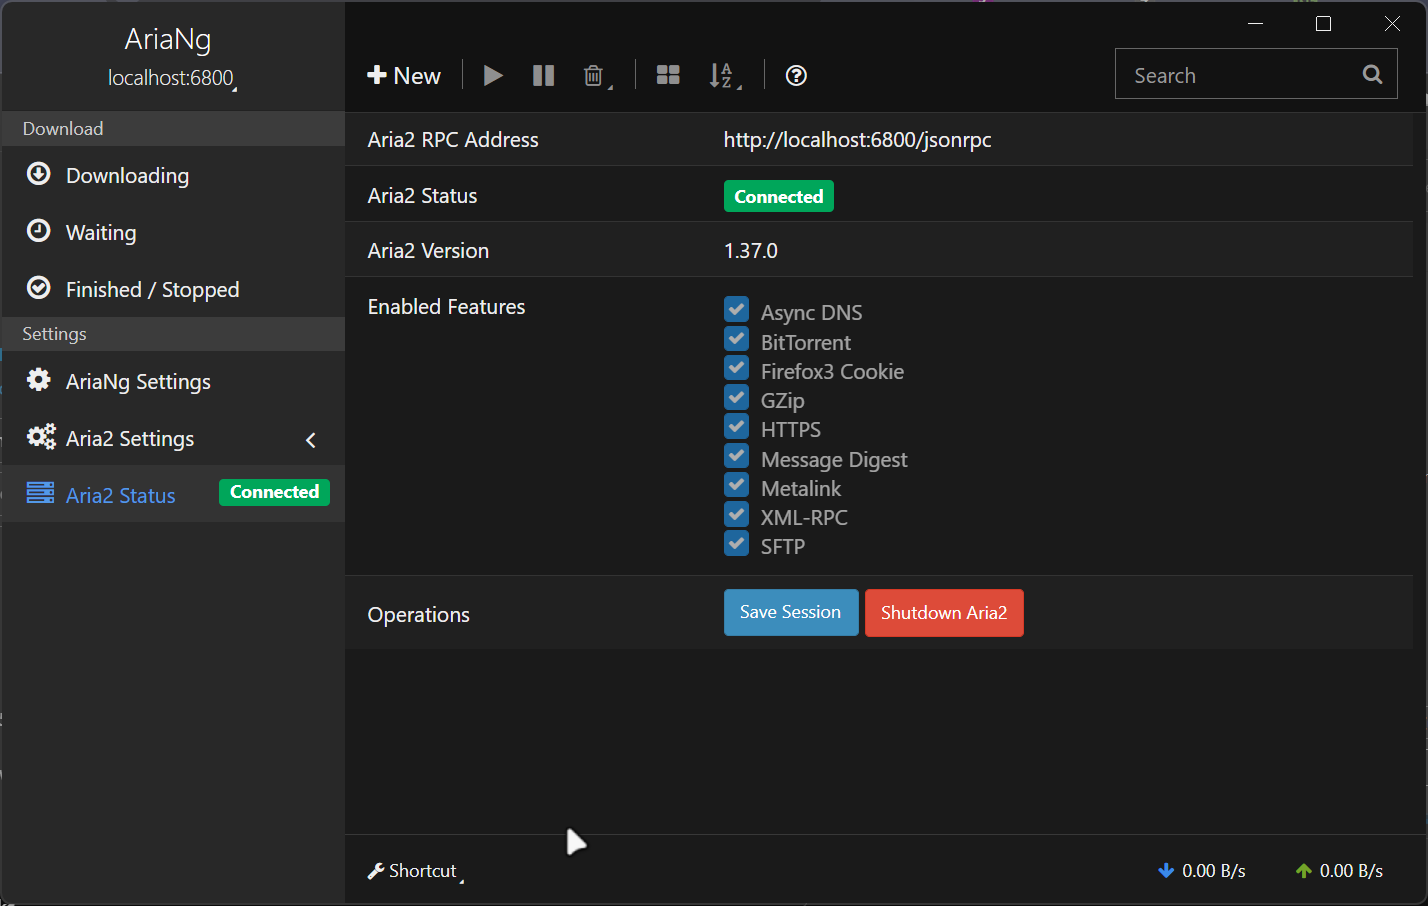Toggle the SFTP checkbox

point(737,544)
